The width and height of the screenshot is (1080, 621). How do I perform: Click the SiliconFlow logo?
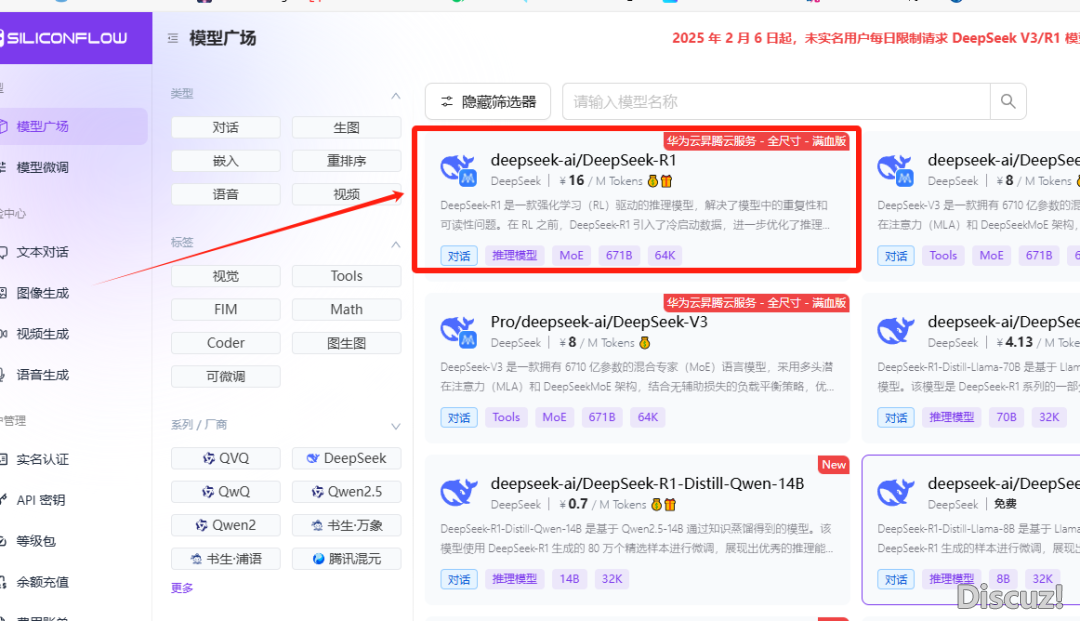coord(64,38)
